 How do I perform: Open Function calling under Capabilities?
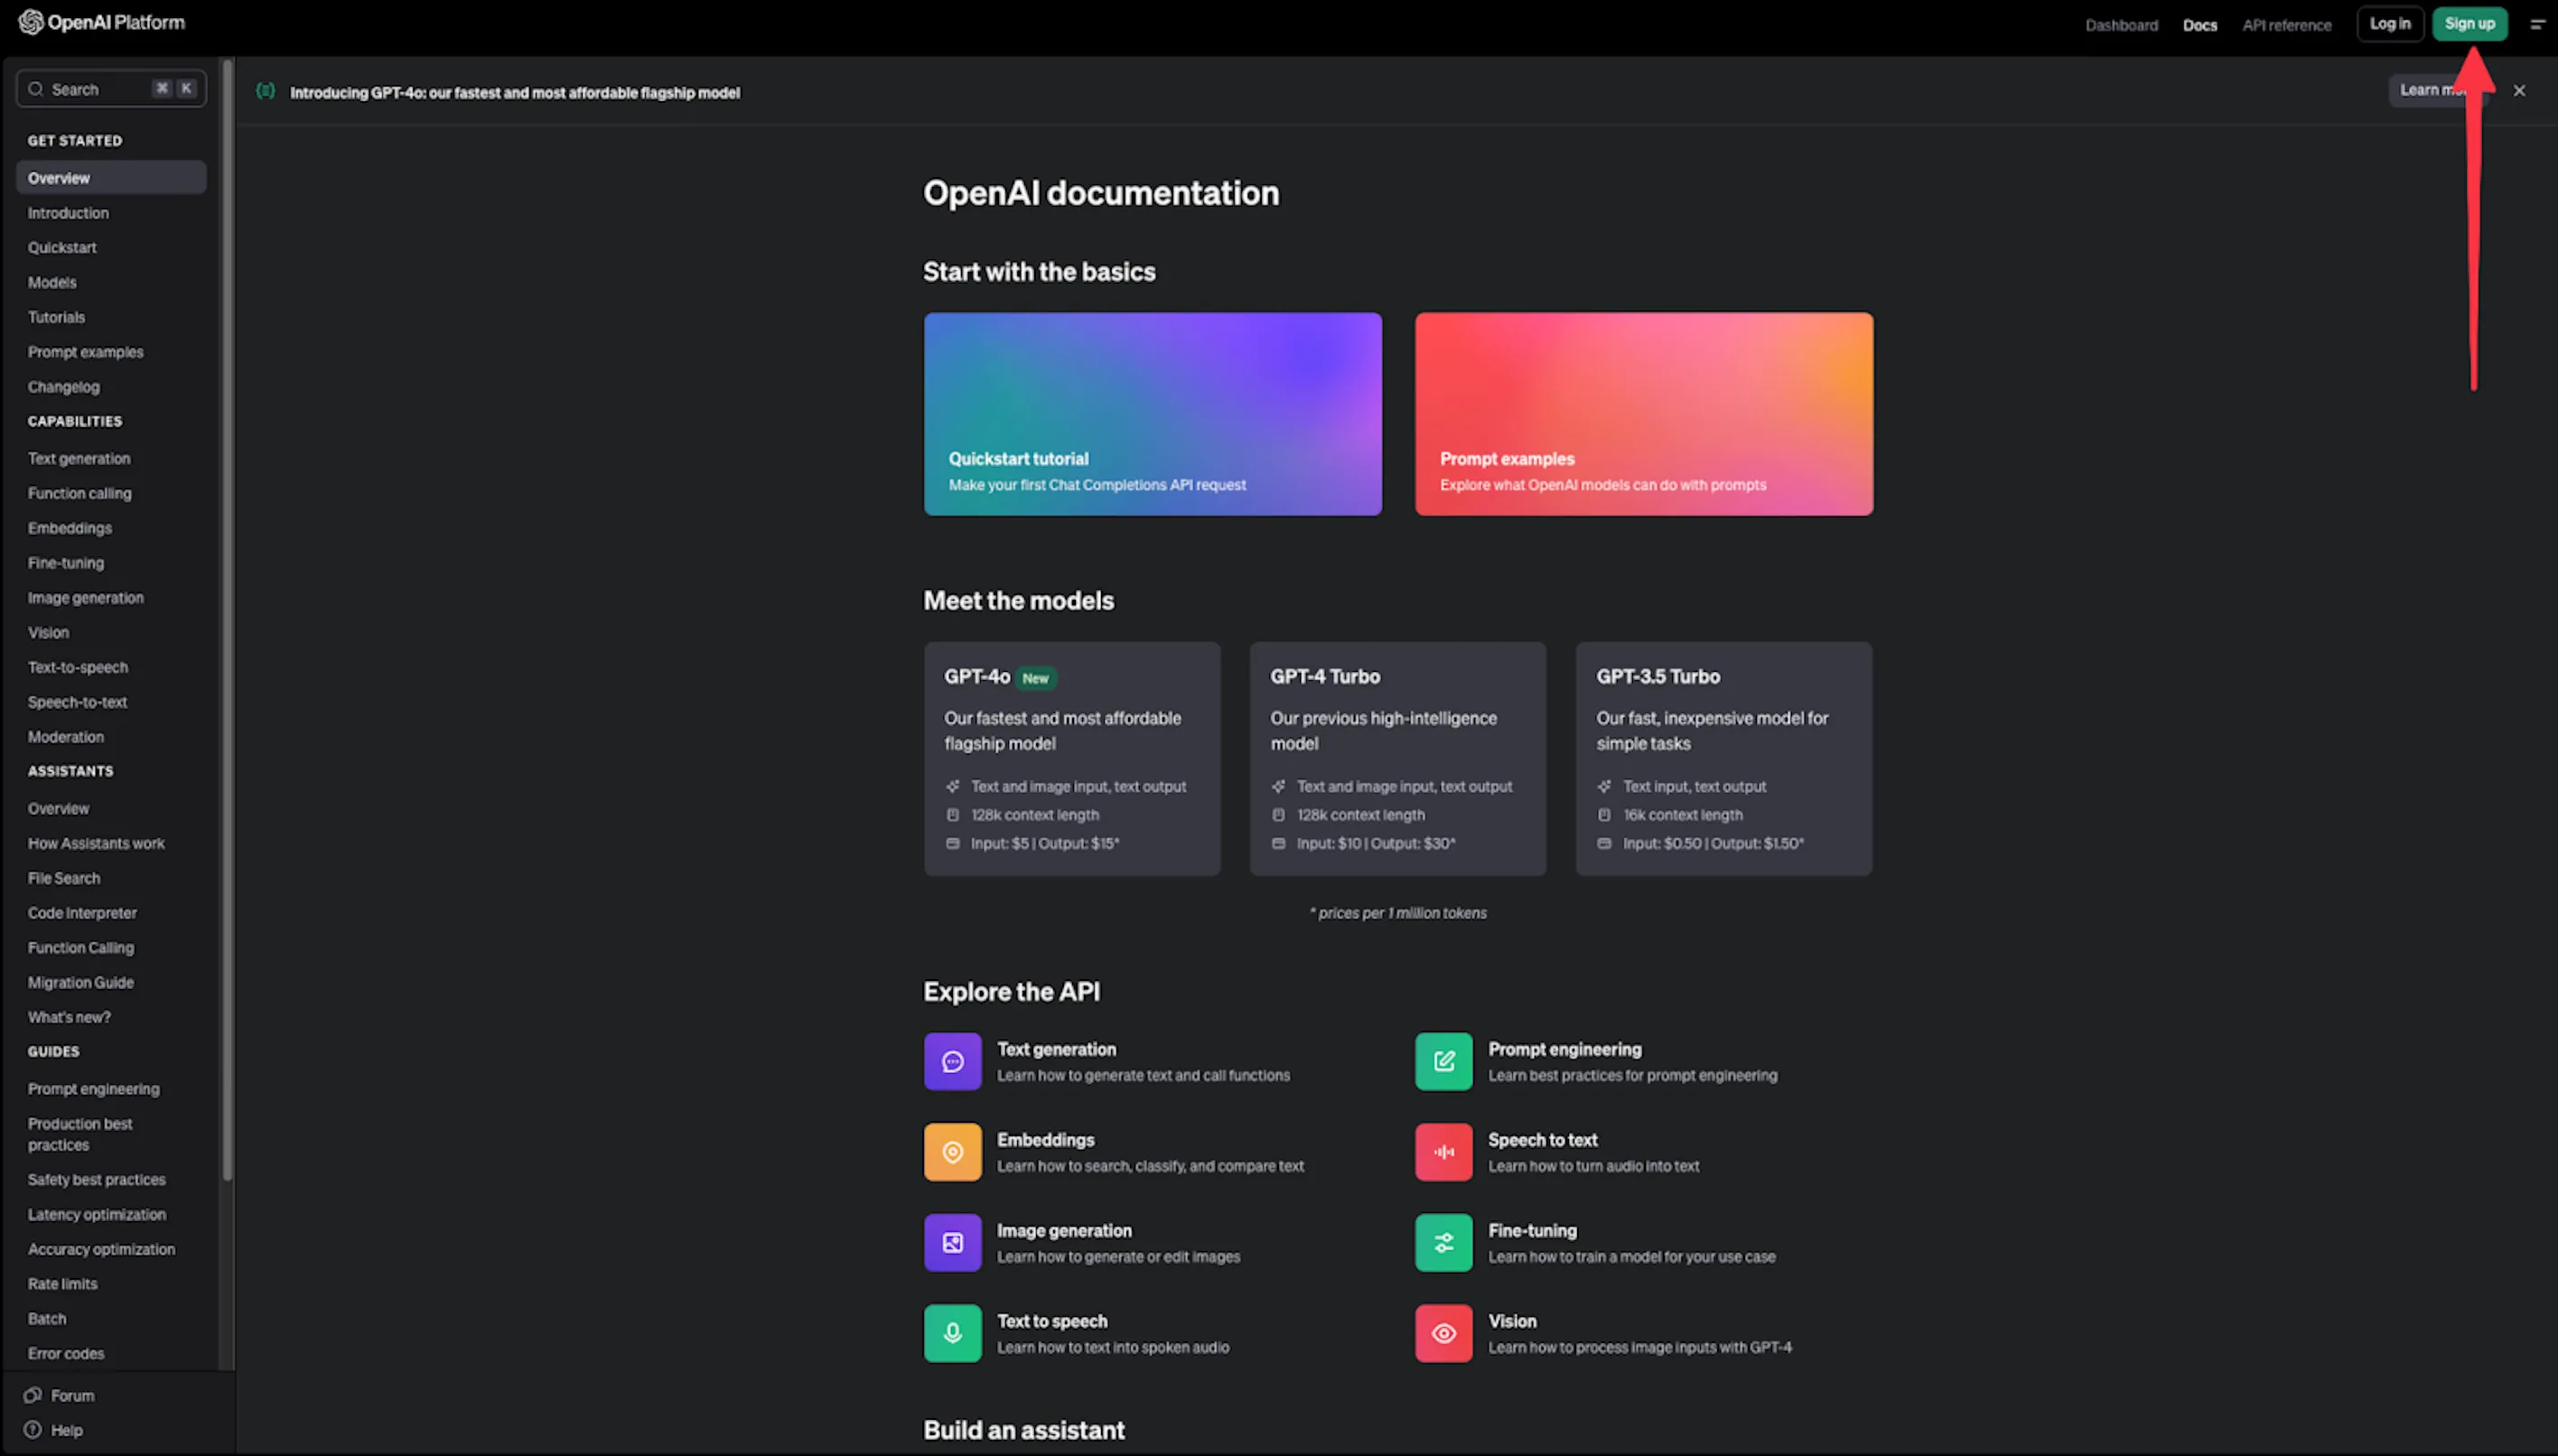[x=79, y=494]
